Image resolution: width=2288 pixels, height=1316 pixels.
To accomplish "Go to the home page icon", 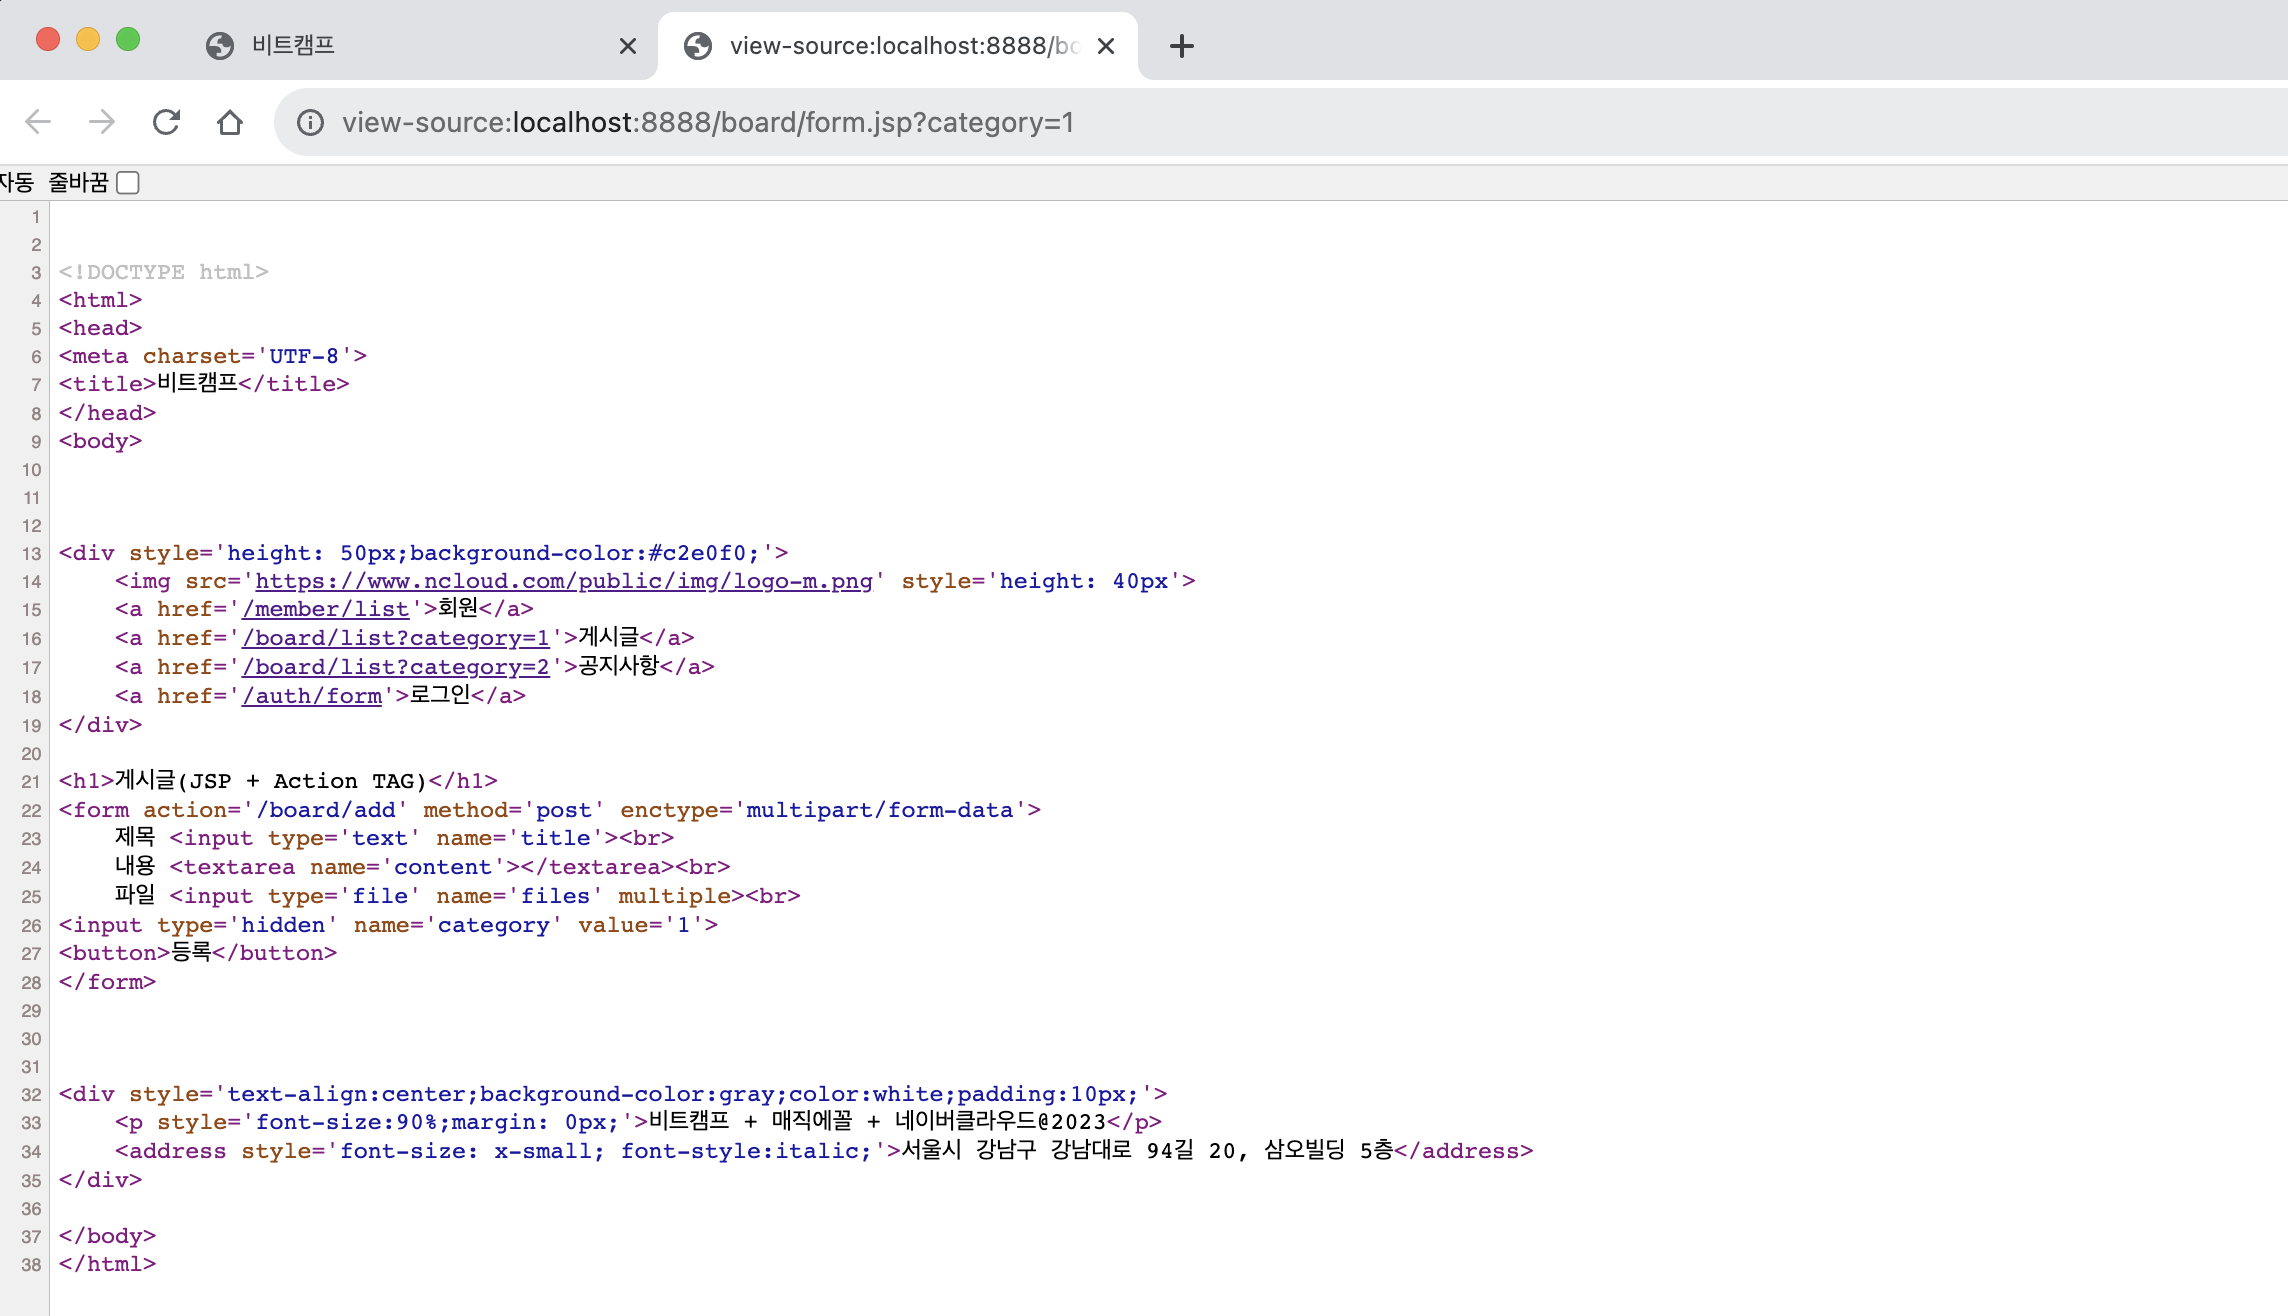I will [230, 122].
